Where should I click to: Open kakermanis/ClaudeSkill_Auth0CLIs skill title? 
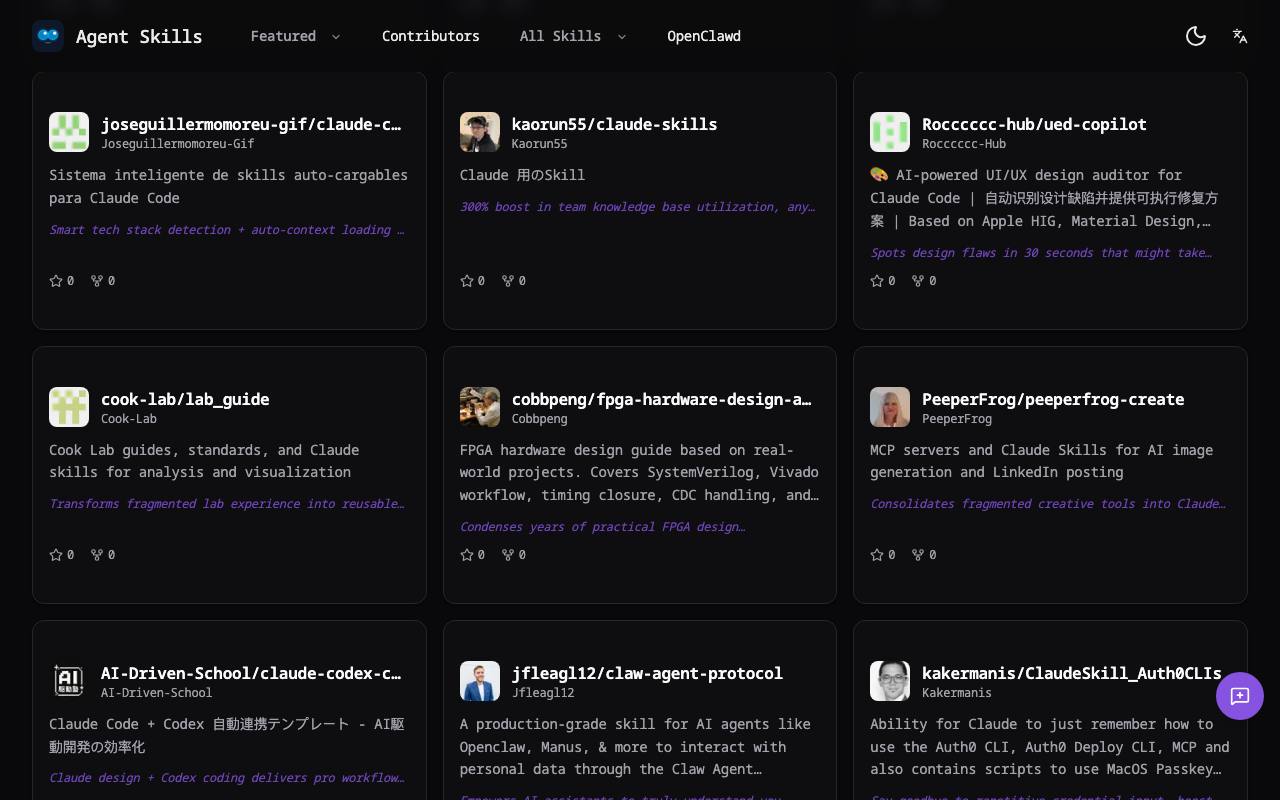pyautogui.click(x=1072, y=673)
